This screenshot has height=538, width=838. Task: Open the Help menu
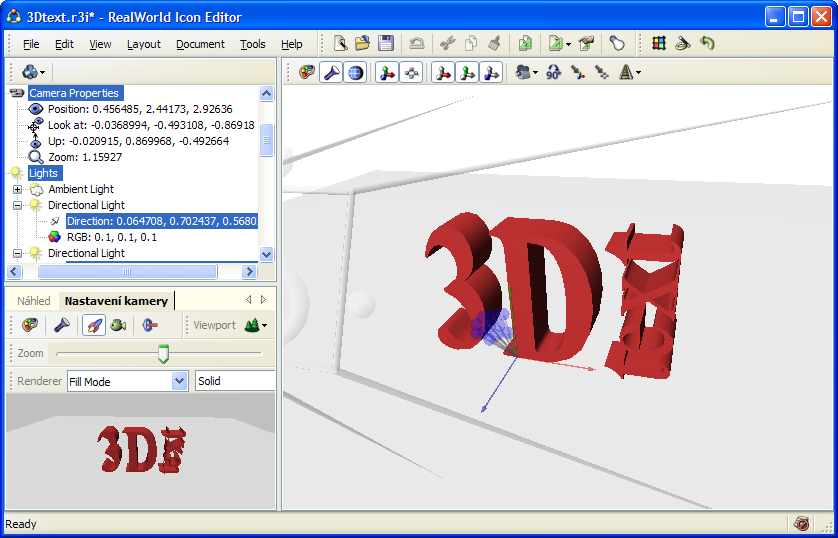click(x=291, y=44)
